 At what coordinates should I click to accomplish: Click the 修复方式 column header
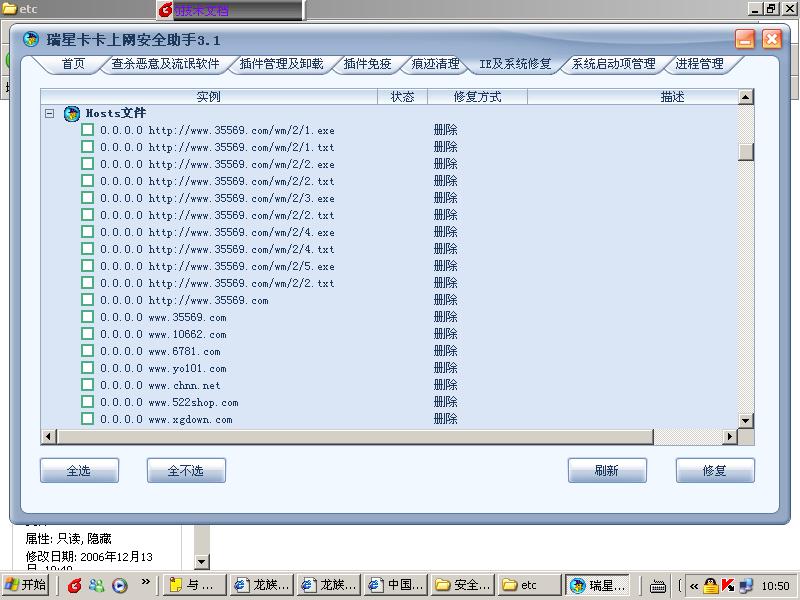(x=478, y=96)
